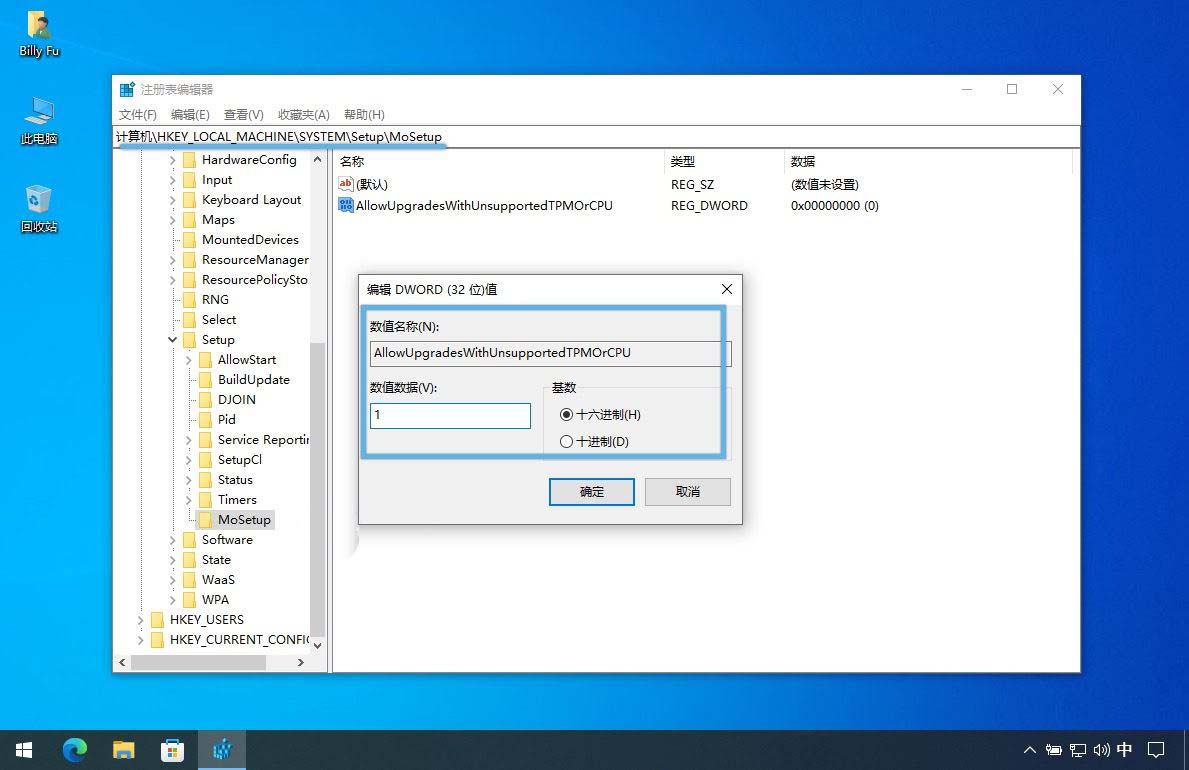
Task: Open the 此电脑 desktop icon
Action: click(x=37, y=120)
